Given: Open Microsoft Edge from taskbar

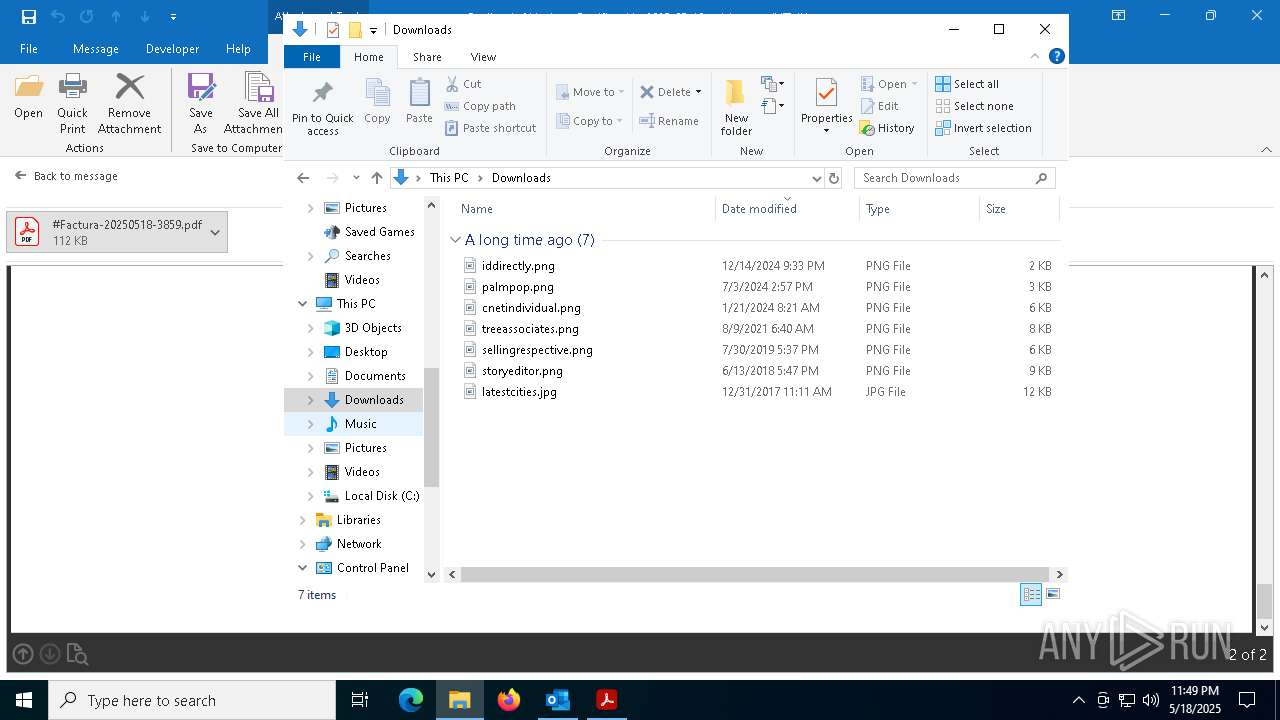Looking at the screenshot, I should (x=411, y=700).
